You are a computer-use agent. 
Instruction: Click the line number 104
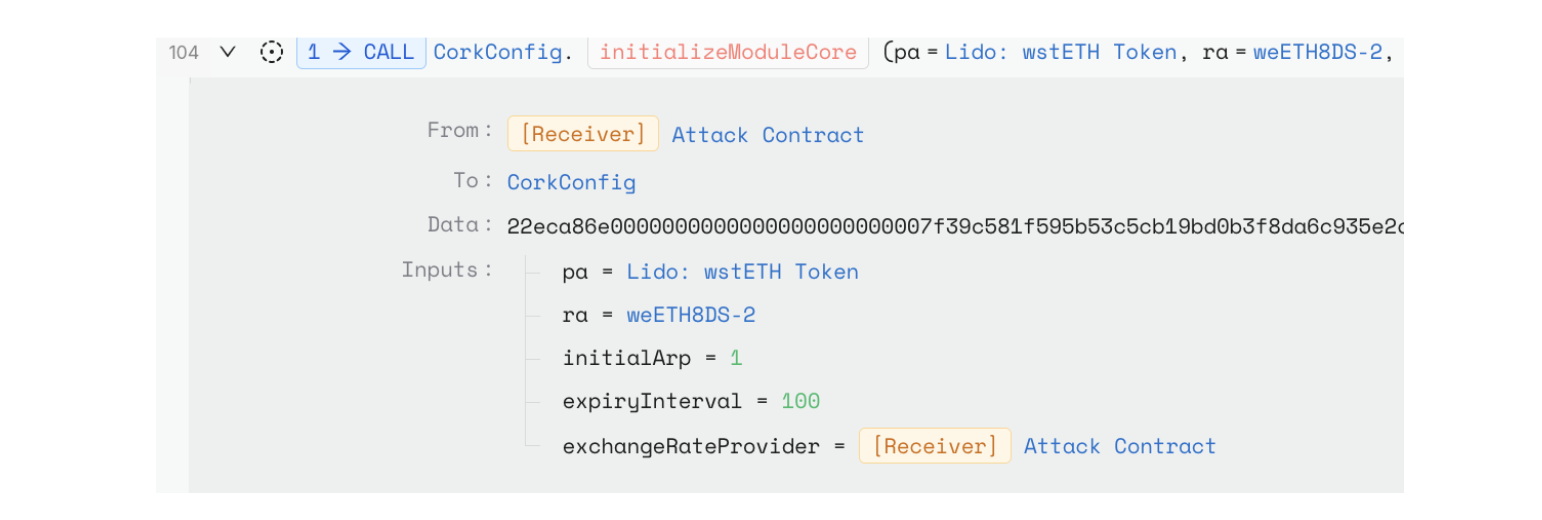click(x=184, y=52)
